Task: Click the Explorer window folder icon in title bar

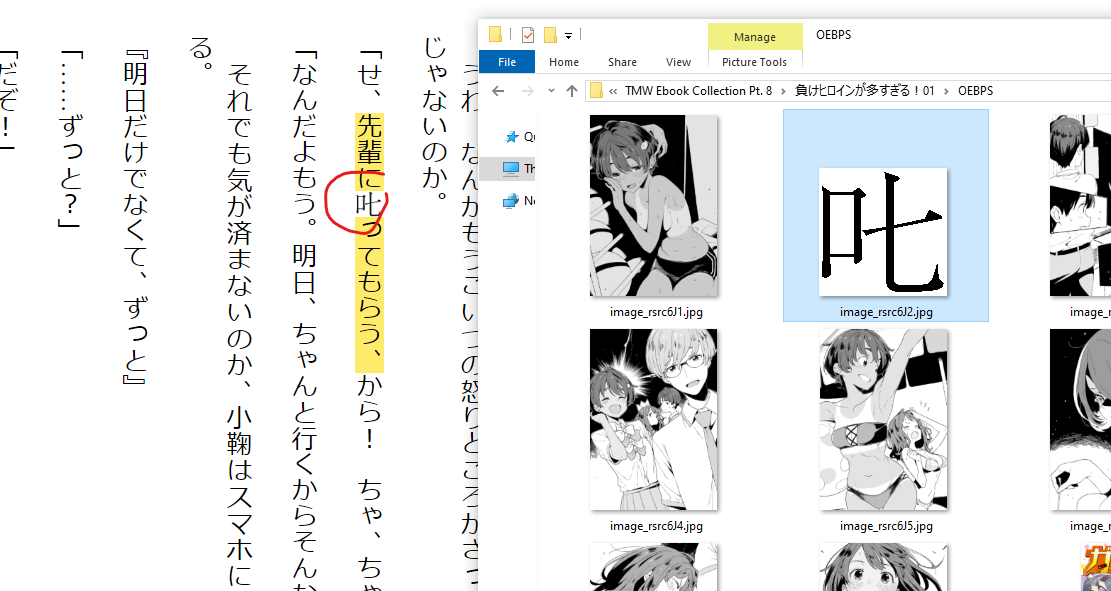Action: coord(495,35)
